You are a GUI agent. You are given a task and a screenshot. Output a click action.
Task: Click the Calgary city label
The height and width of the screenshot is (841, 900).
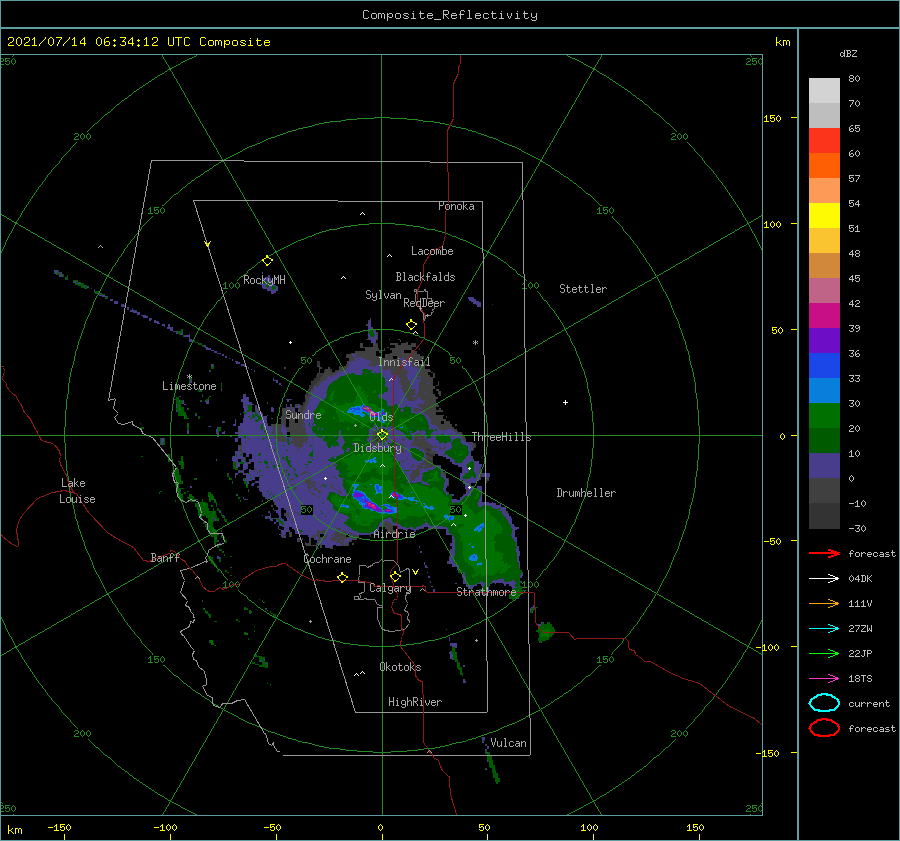(x=390, y=588)
